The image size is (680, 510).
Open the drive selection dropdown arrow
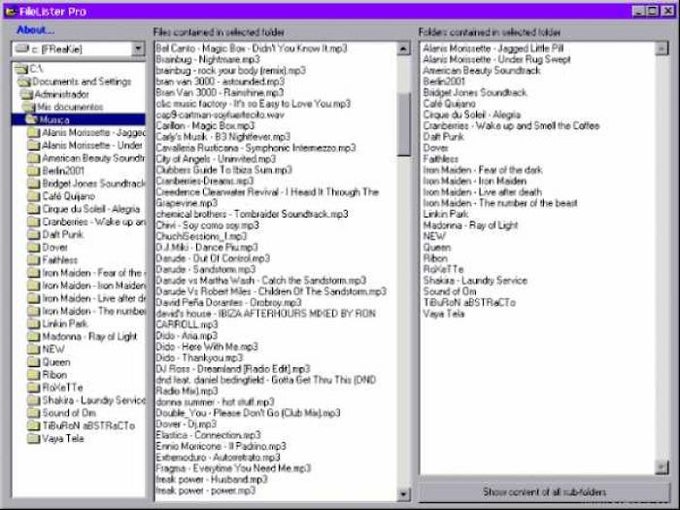(138, 49)
